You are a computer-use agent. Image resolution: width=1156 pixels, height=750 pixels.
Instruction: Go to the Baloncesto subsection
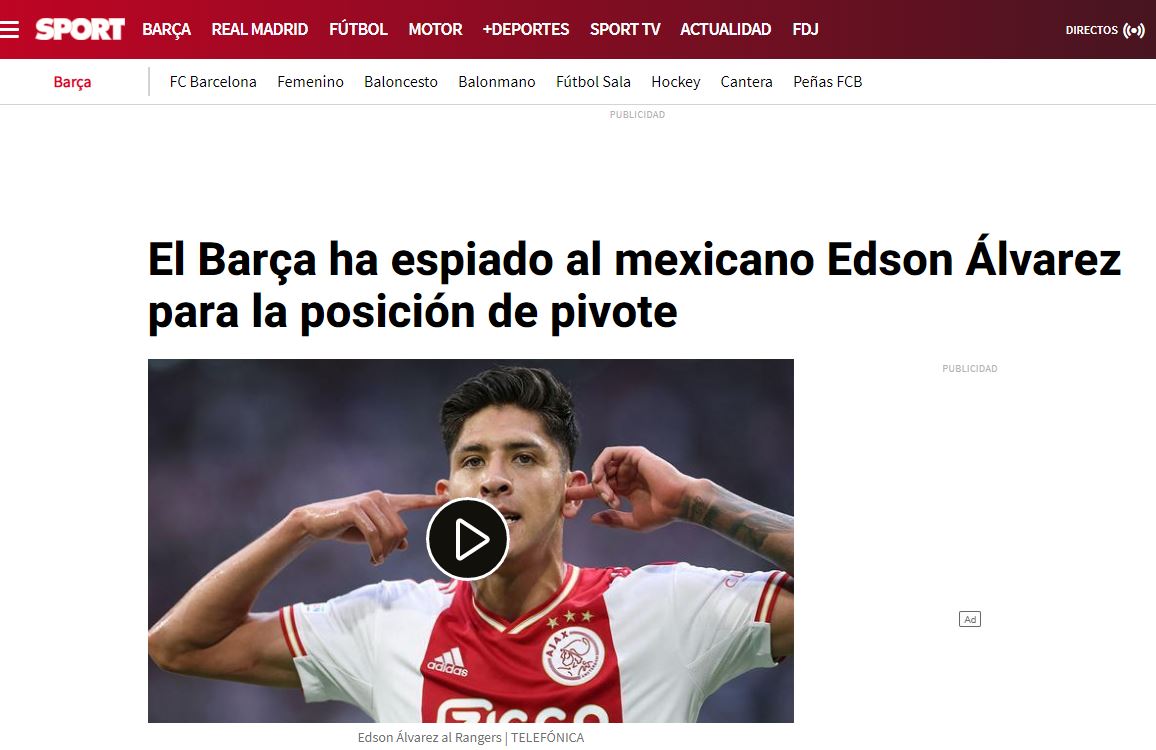point(401,82)
